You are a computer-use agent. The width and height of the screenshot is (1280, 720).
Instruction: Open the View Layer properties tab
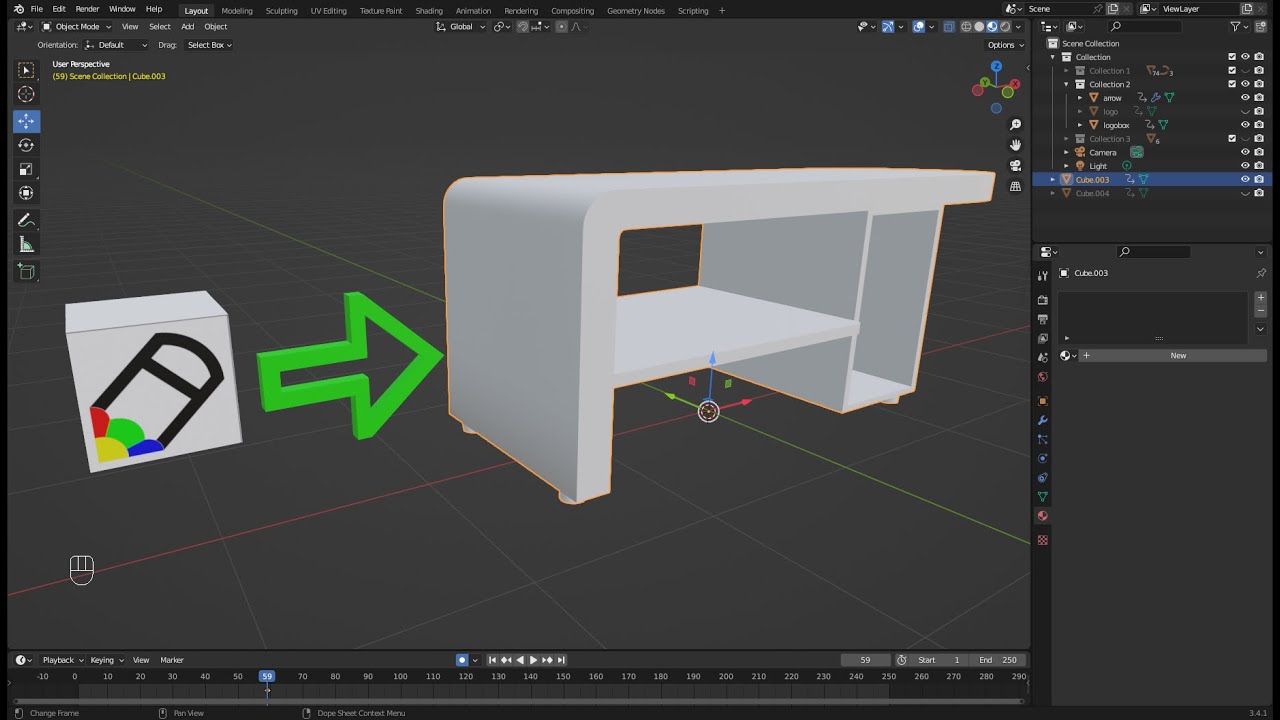(x=1043, y=338)
